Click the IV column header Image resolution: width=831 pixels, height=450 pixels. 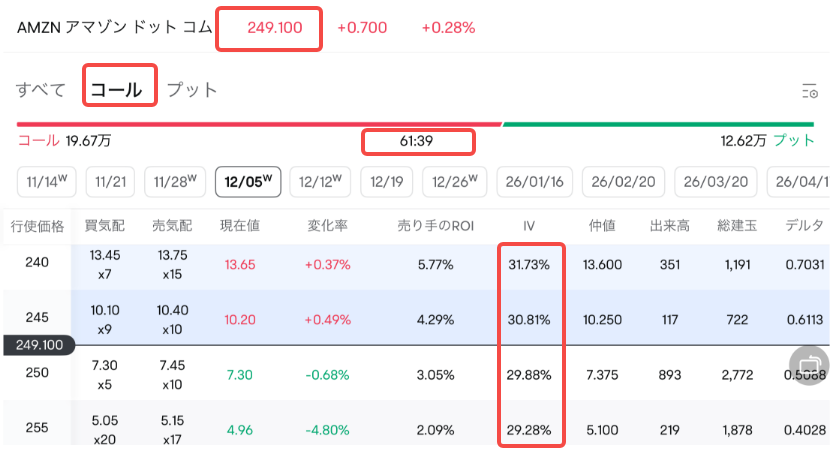click(x=528, y=226)
